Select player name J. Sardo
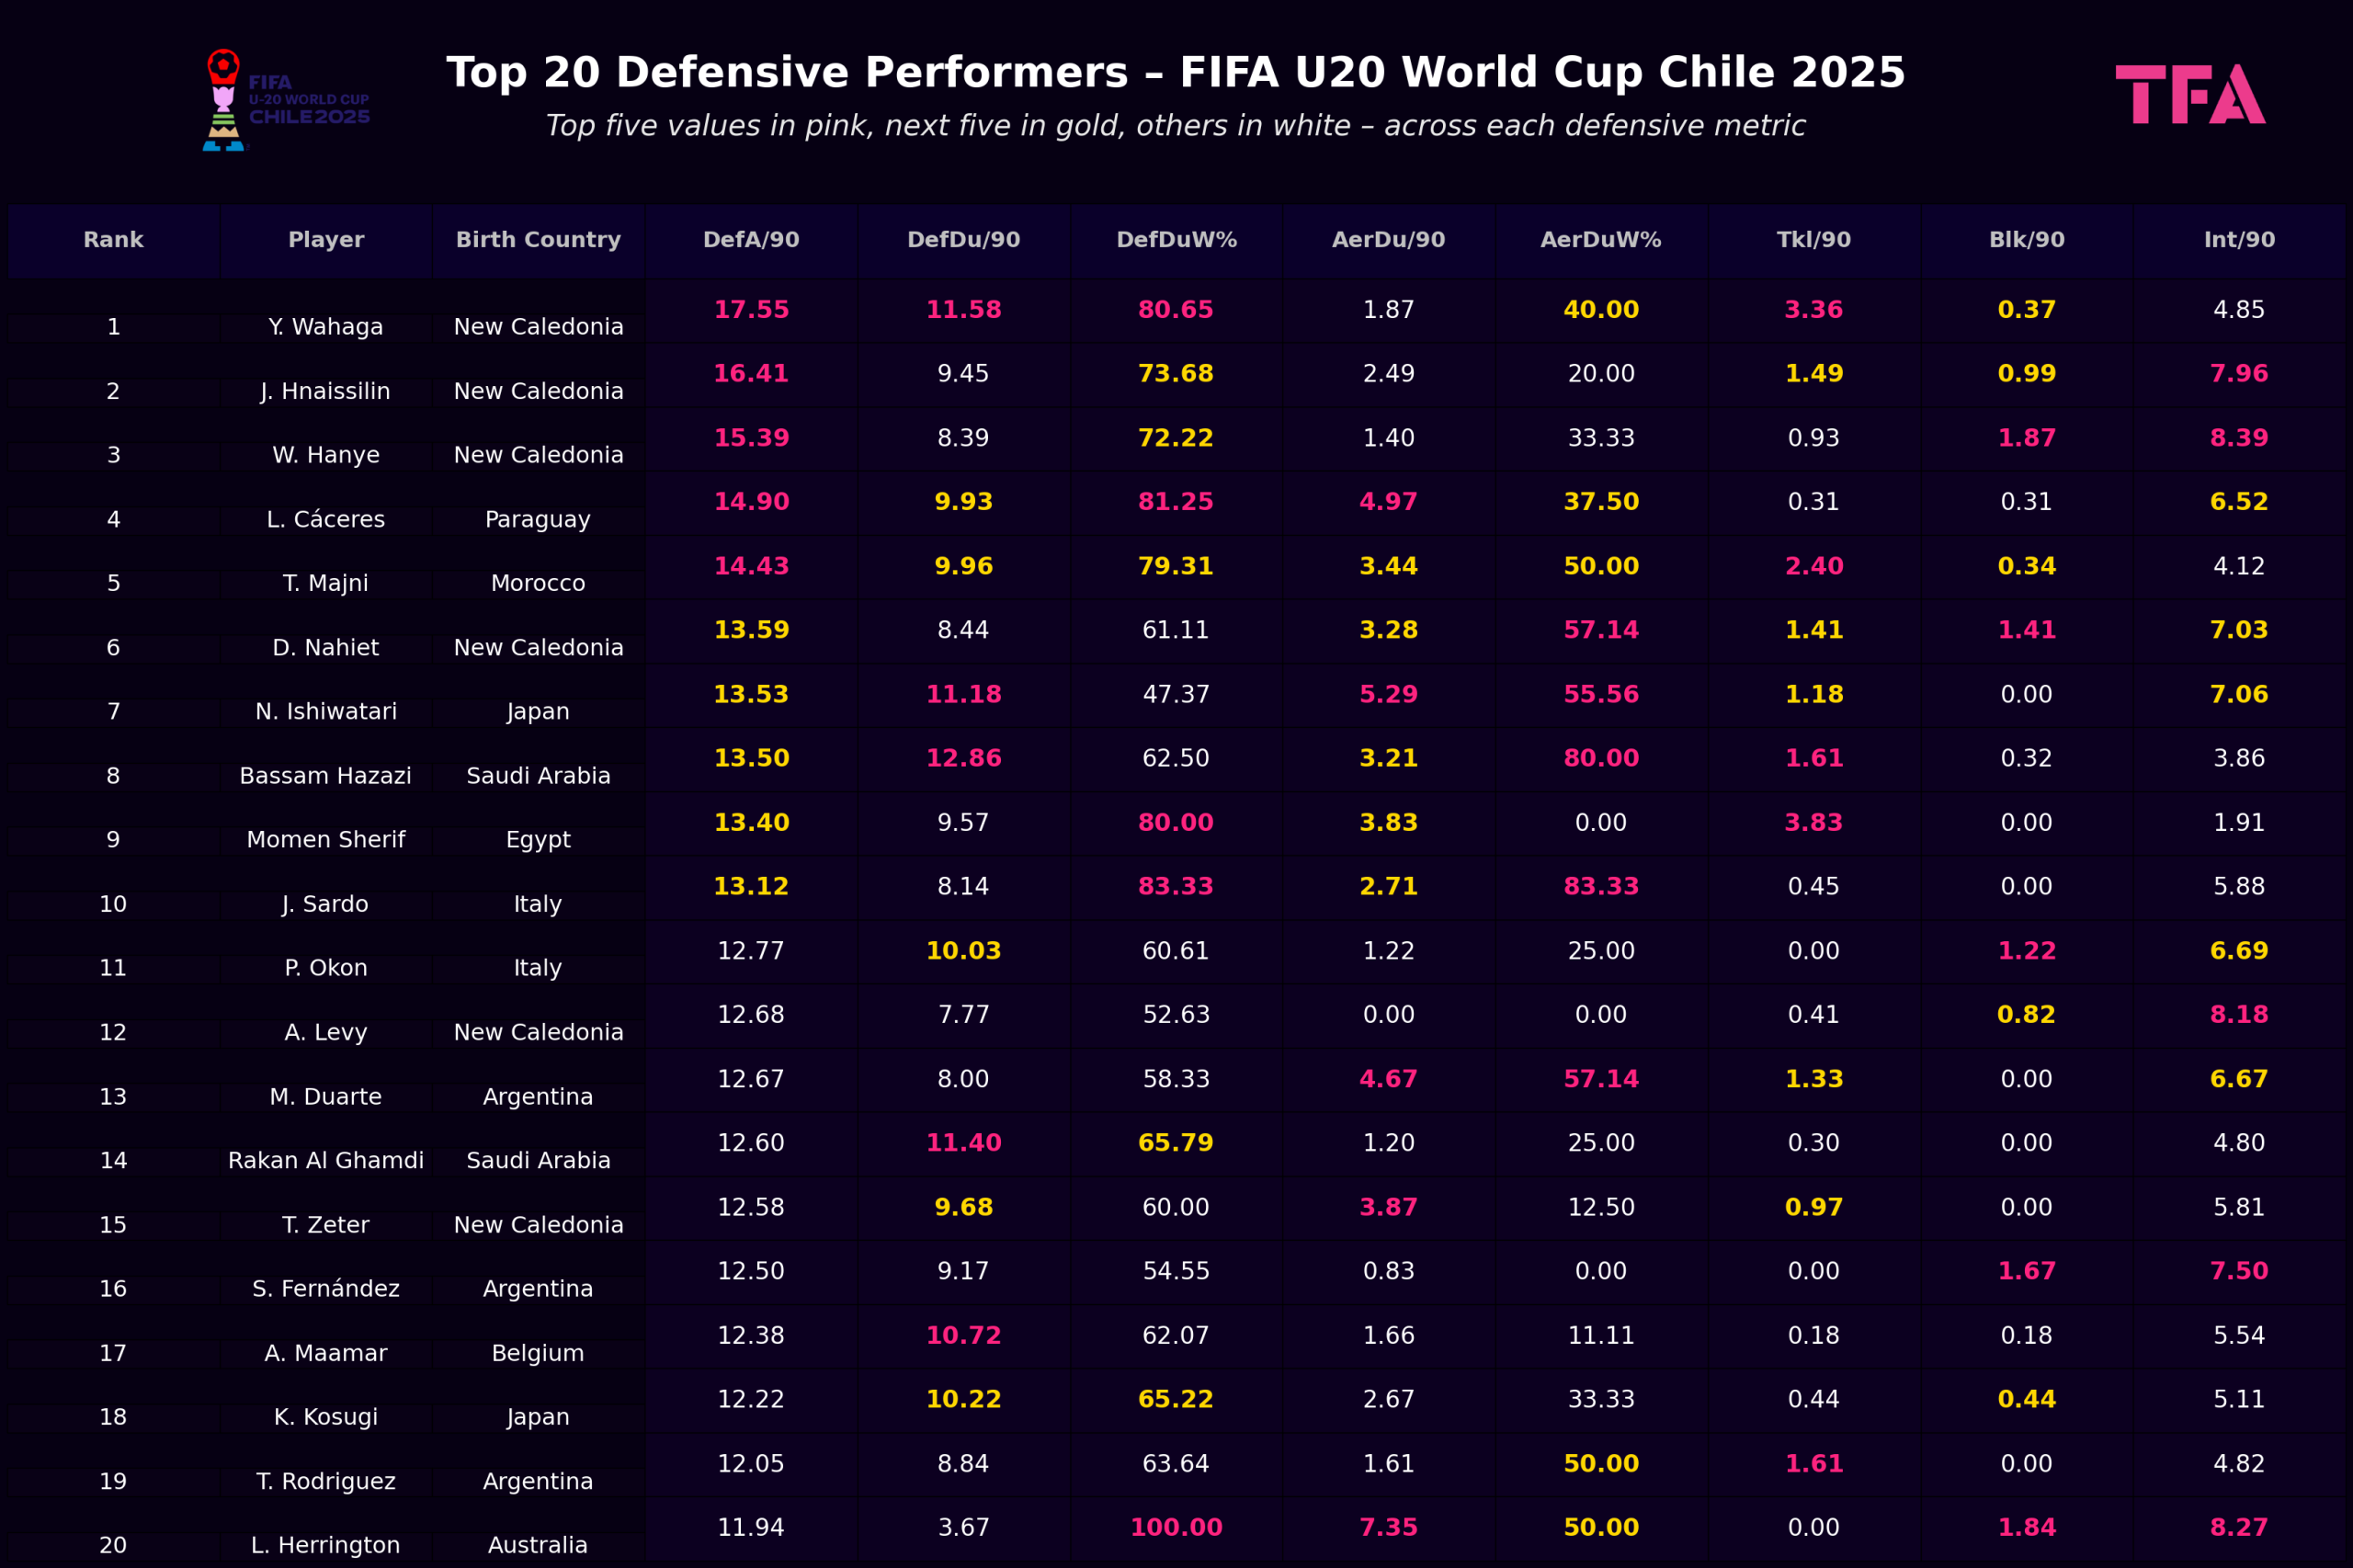 [x=326, y=904]
